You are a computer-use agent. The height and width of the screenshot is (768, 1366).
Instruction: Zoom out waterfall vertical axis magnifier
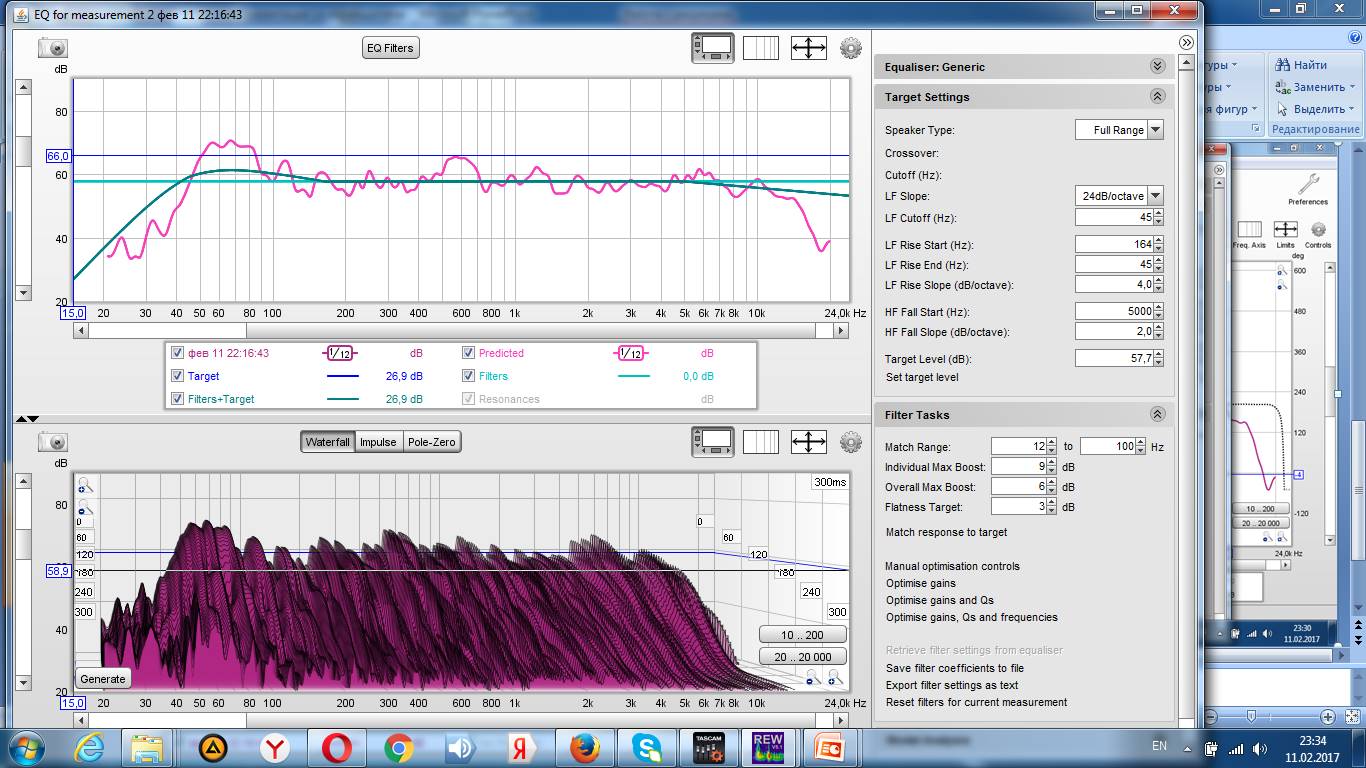click(85, 508)
